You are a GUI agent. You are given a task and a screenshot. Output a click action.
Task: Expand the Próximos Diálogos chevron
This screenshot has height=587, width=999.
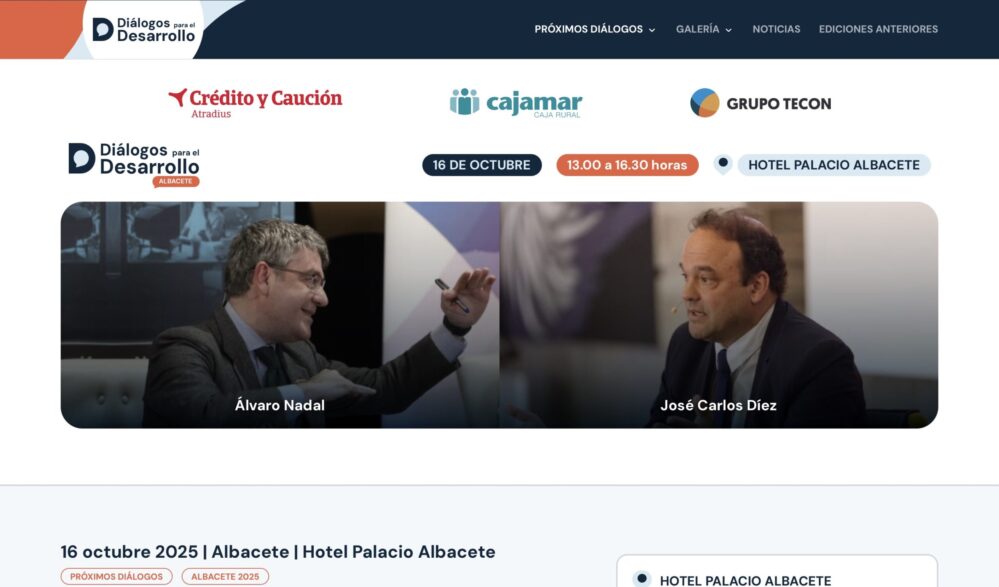tap(652, 30)
